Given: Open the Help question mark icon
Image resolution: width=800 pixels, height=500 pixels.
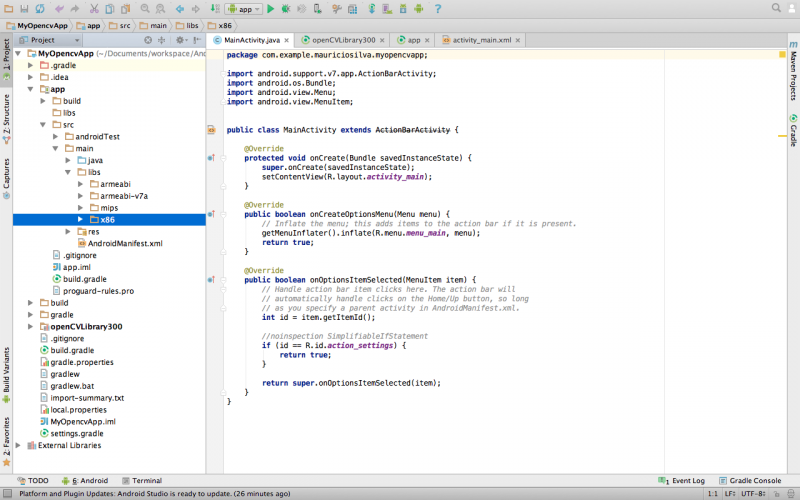Looking at the screenshot, I should (x=437, y=8).
